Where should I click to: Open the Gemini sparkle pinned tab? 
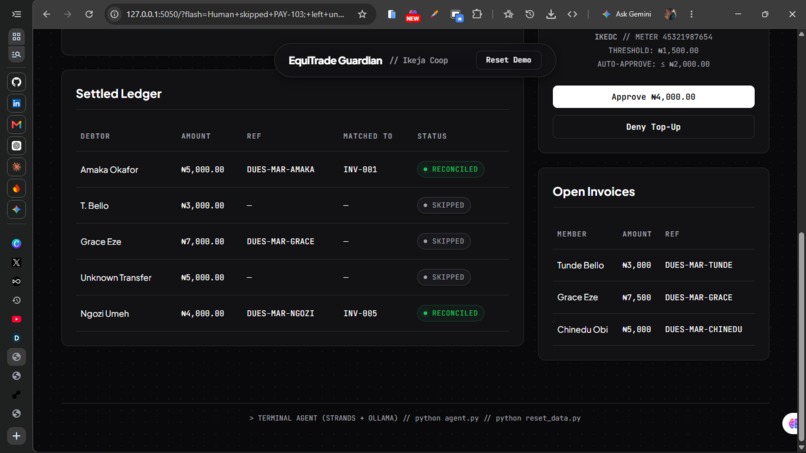pyautogui.click(x=16, y=210)
